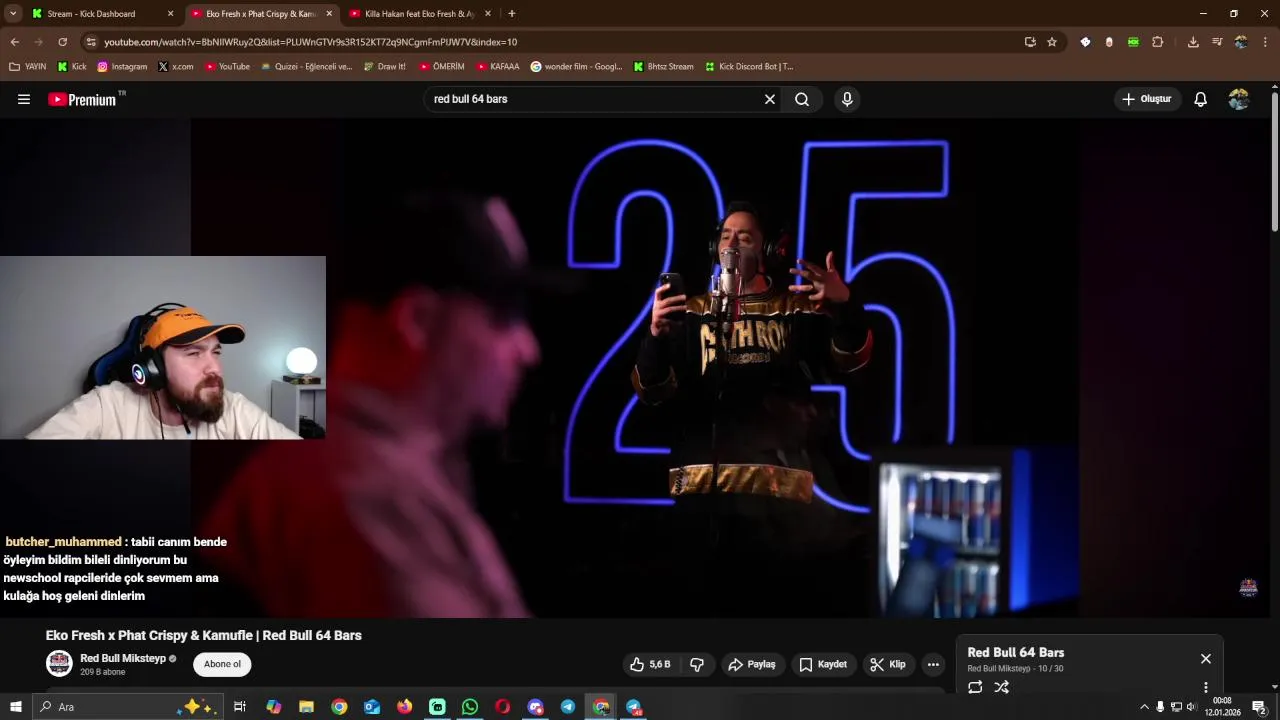Toggle playlist loop icon
Viewport: 1280px width, 720px height.
[x=975, y=687]
